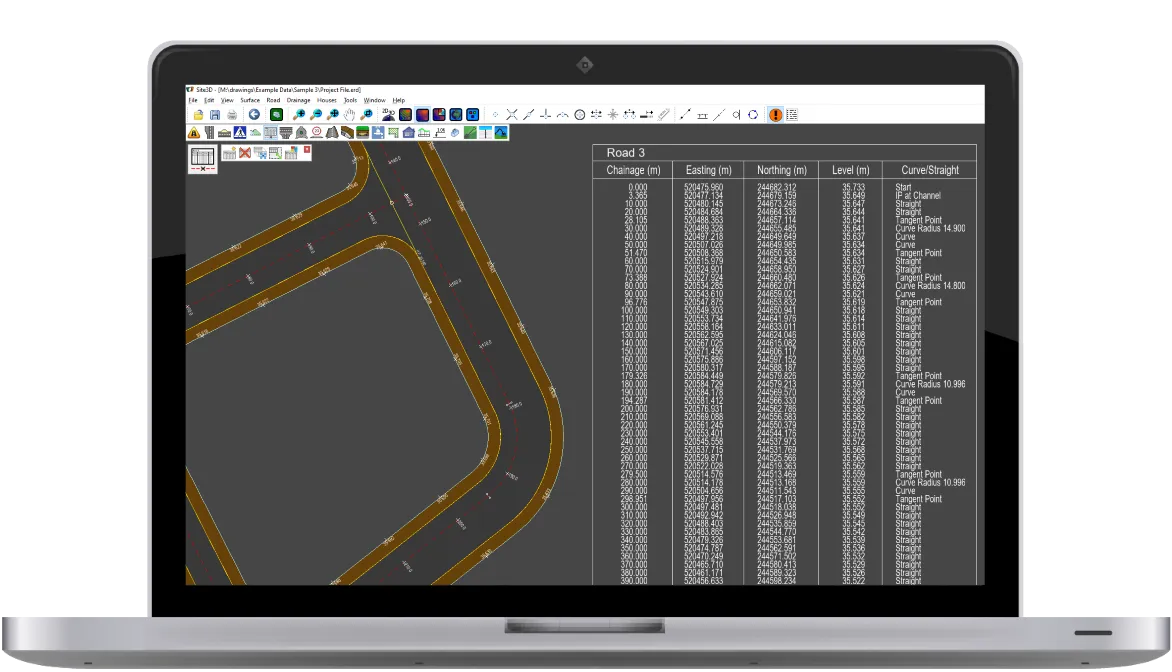Select the Zoom In magnifier tool
This screenshot has width=1172, height=672.
298,113
